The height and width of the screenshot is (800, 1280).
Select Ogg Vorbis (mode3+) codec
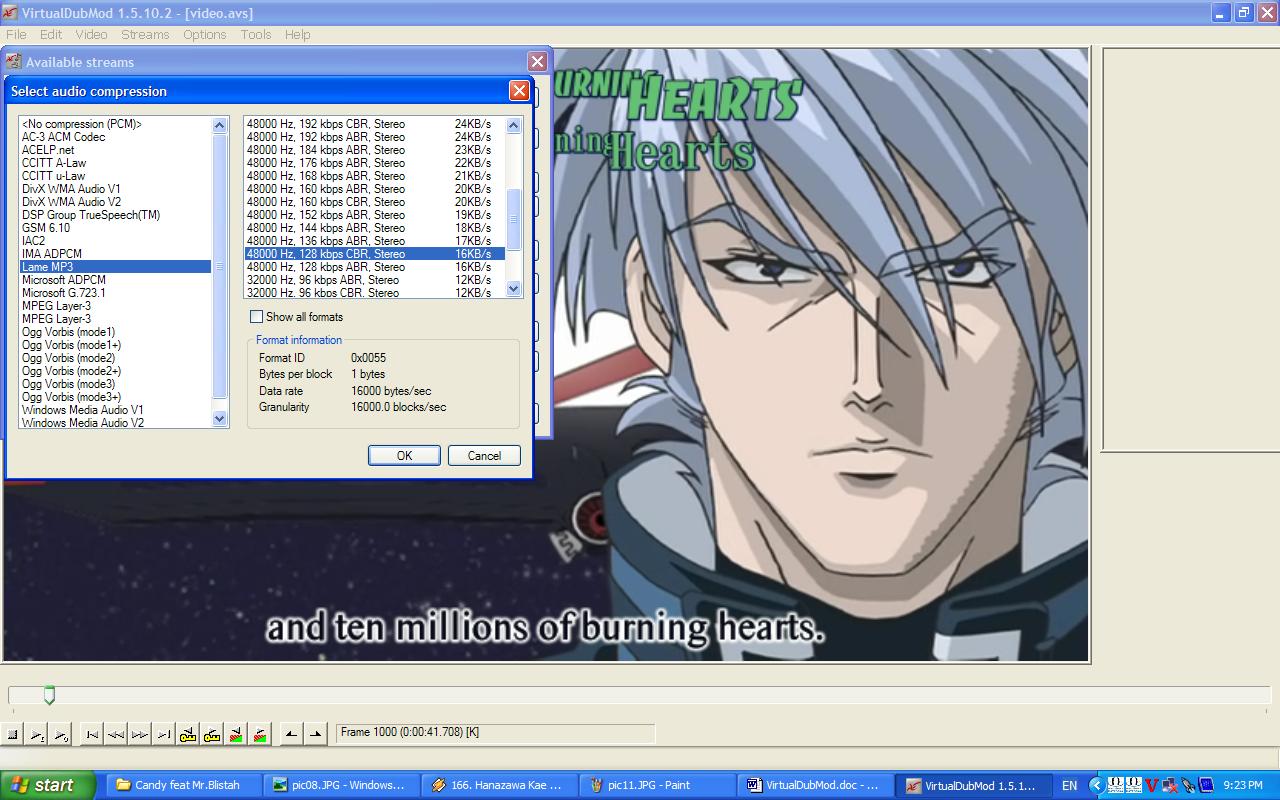pyautogui.click(x=115, y=397)
